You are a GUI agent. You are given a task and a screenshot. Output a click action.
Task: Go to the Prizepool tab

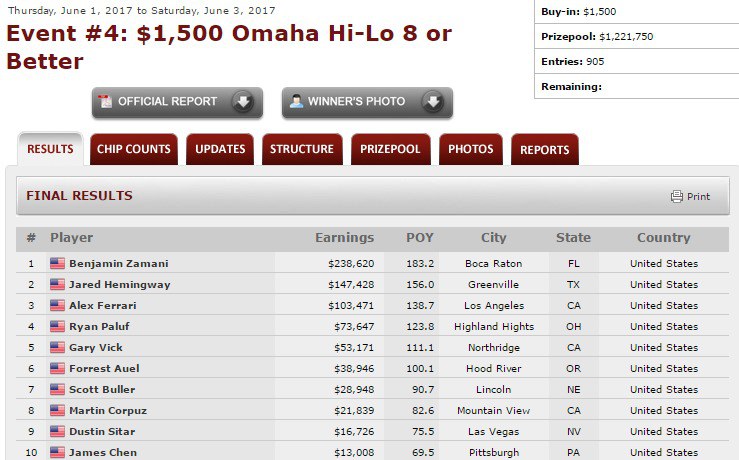[x=391, y=150]
